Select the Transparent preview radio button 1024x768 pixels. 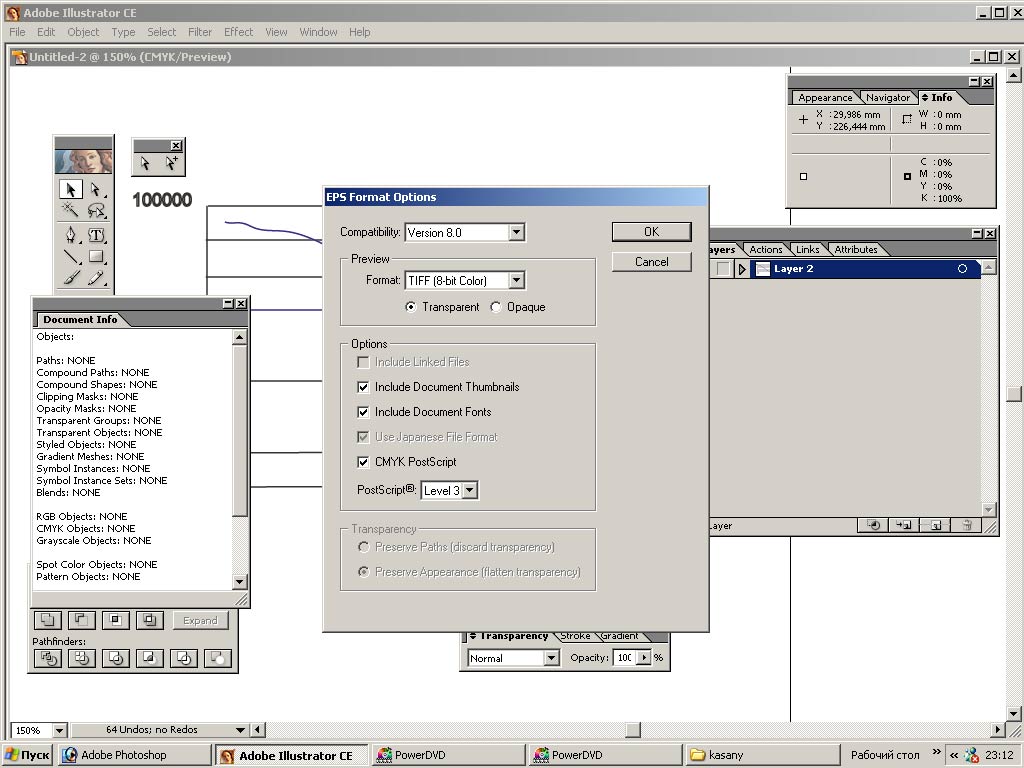click(x=411, y=307)
